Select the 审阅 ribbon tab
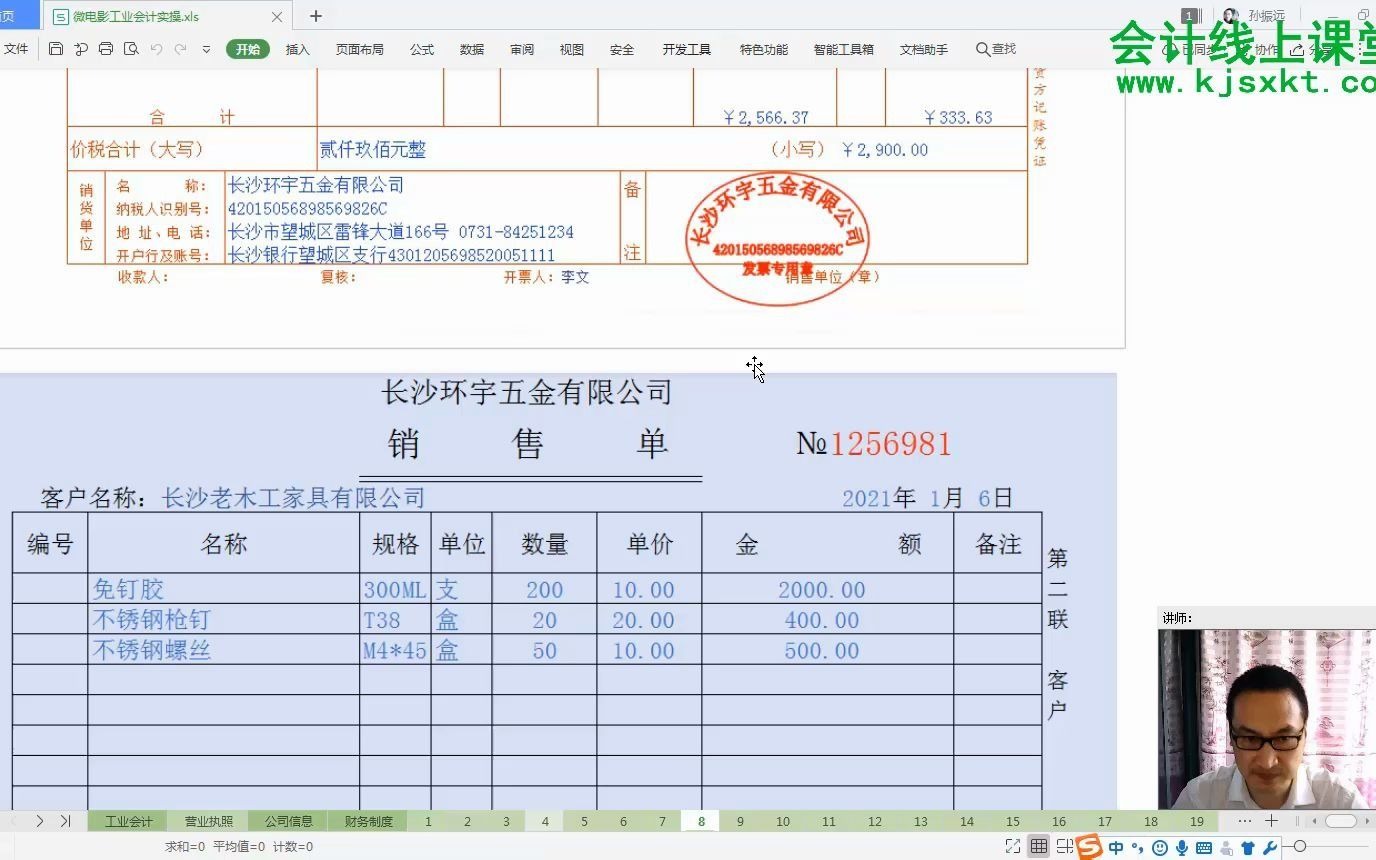This screenshot has width=1376, height=860. tap(522, 49)
